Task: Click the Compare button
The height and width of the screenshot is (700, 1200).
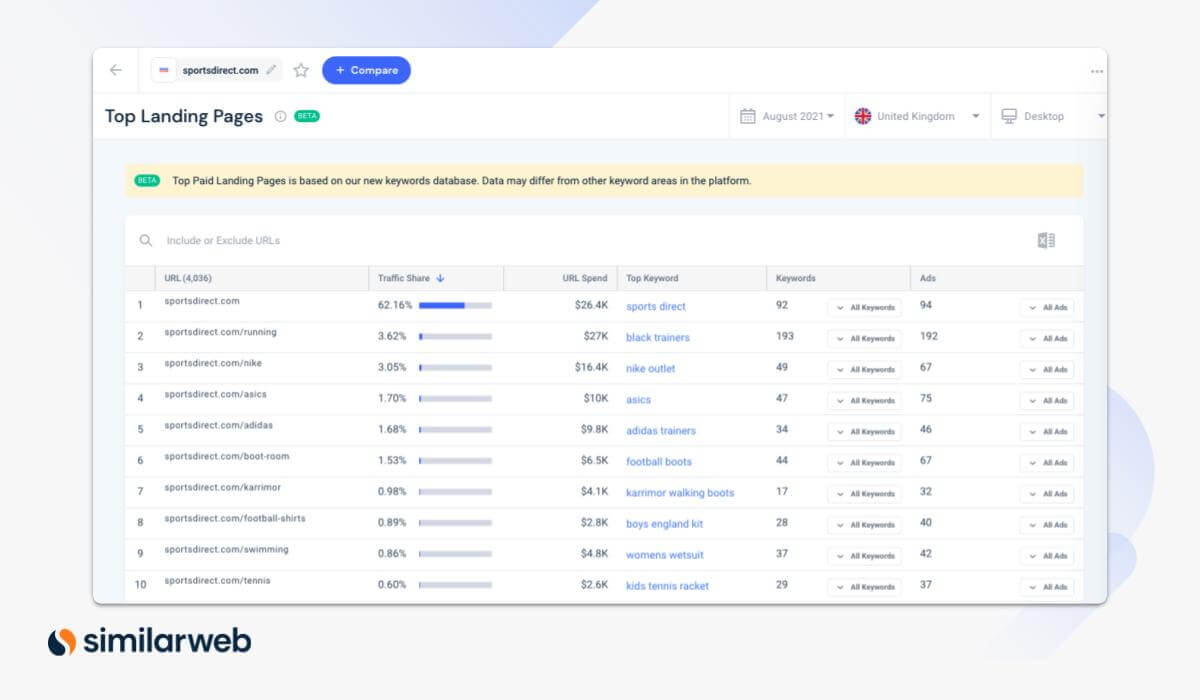Action: [x=366, y=70]
